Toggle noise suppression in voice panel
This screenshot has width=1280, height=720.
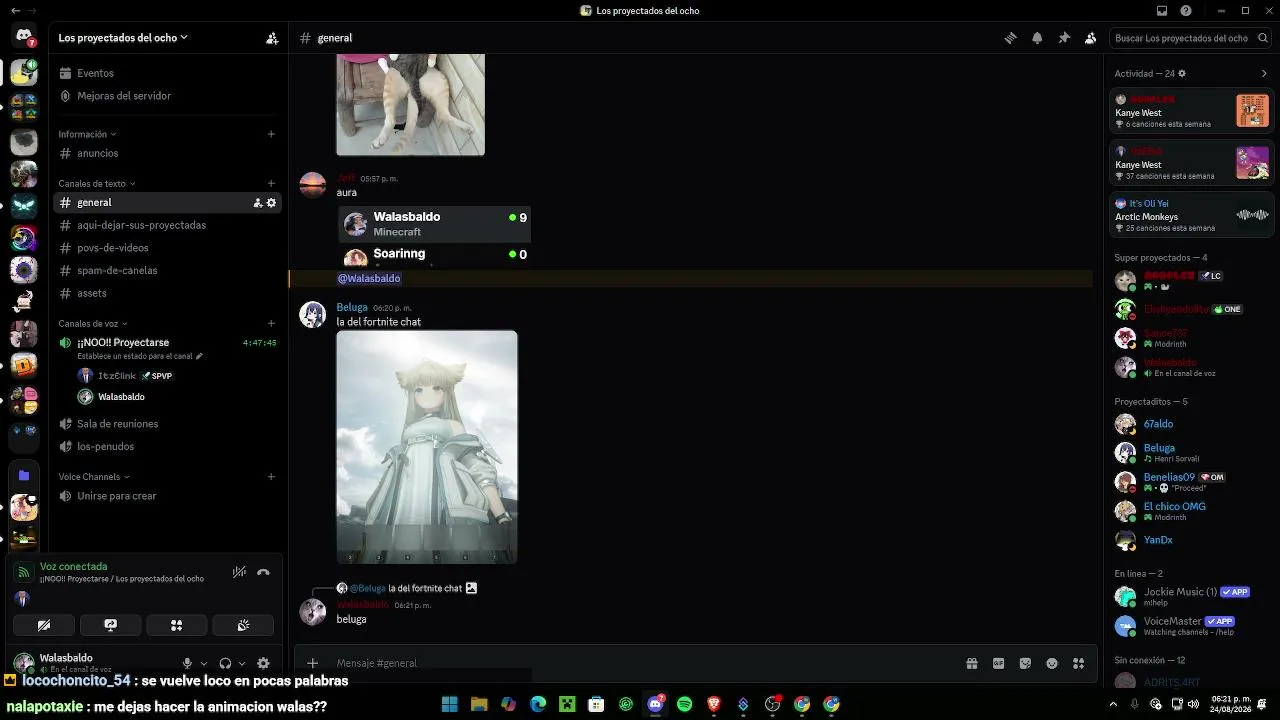click(x=239, y=572)
